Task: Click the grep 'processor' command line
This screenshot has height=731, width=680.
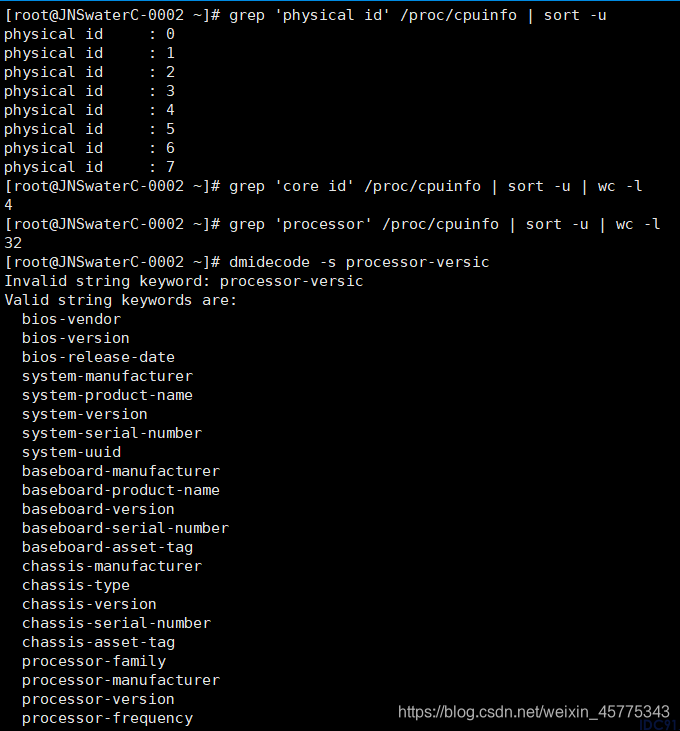Action: [445, 224]
